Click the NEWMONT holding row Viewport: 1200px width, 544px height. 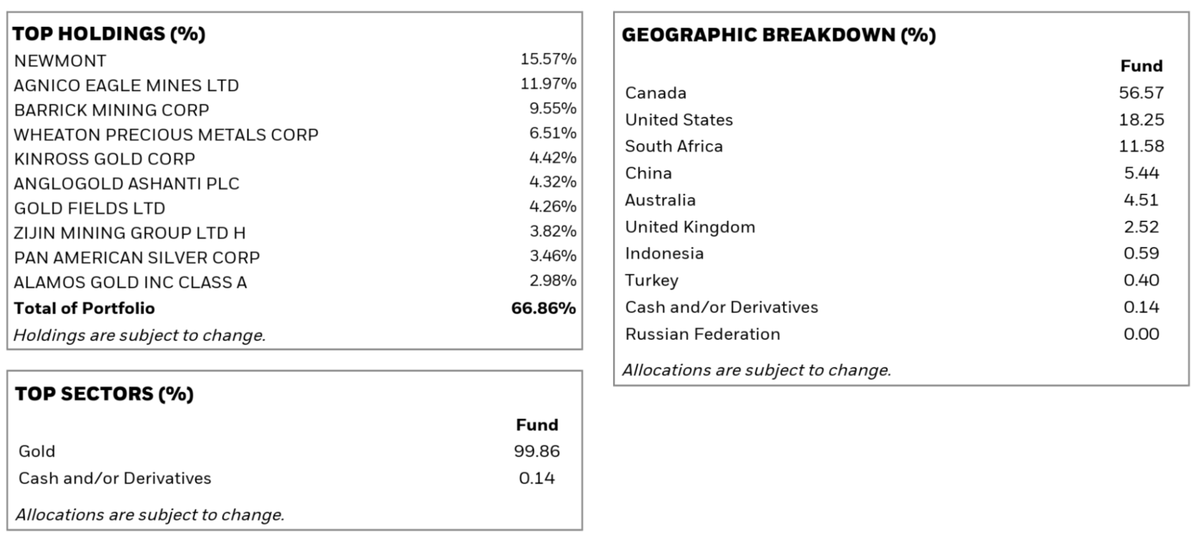[295, 61]
